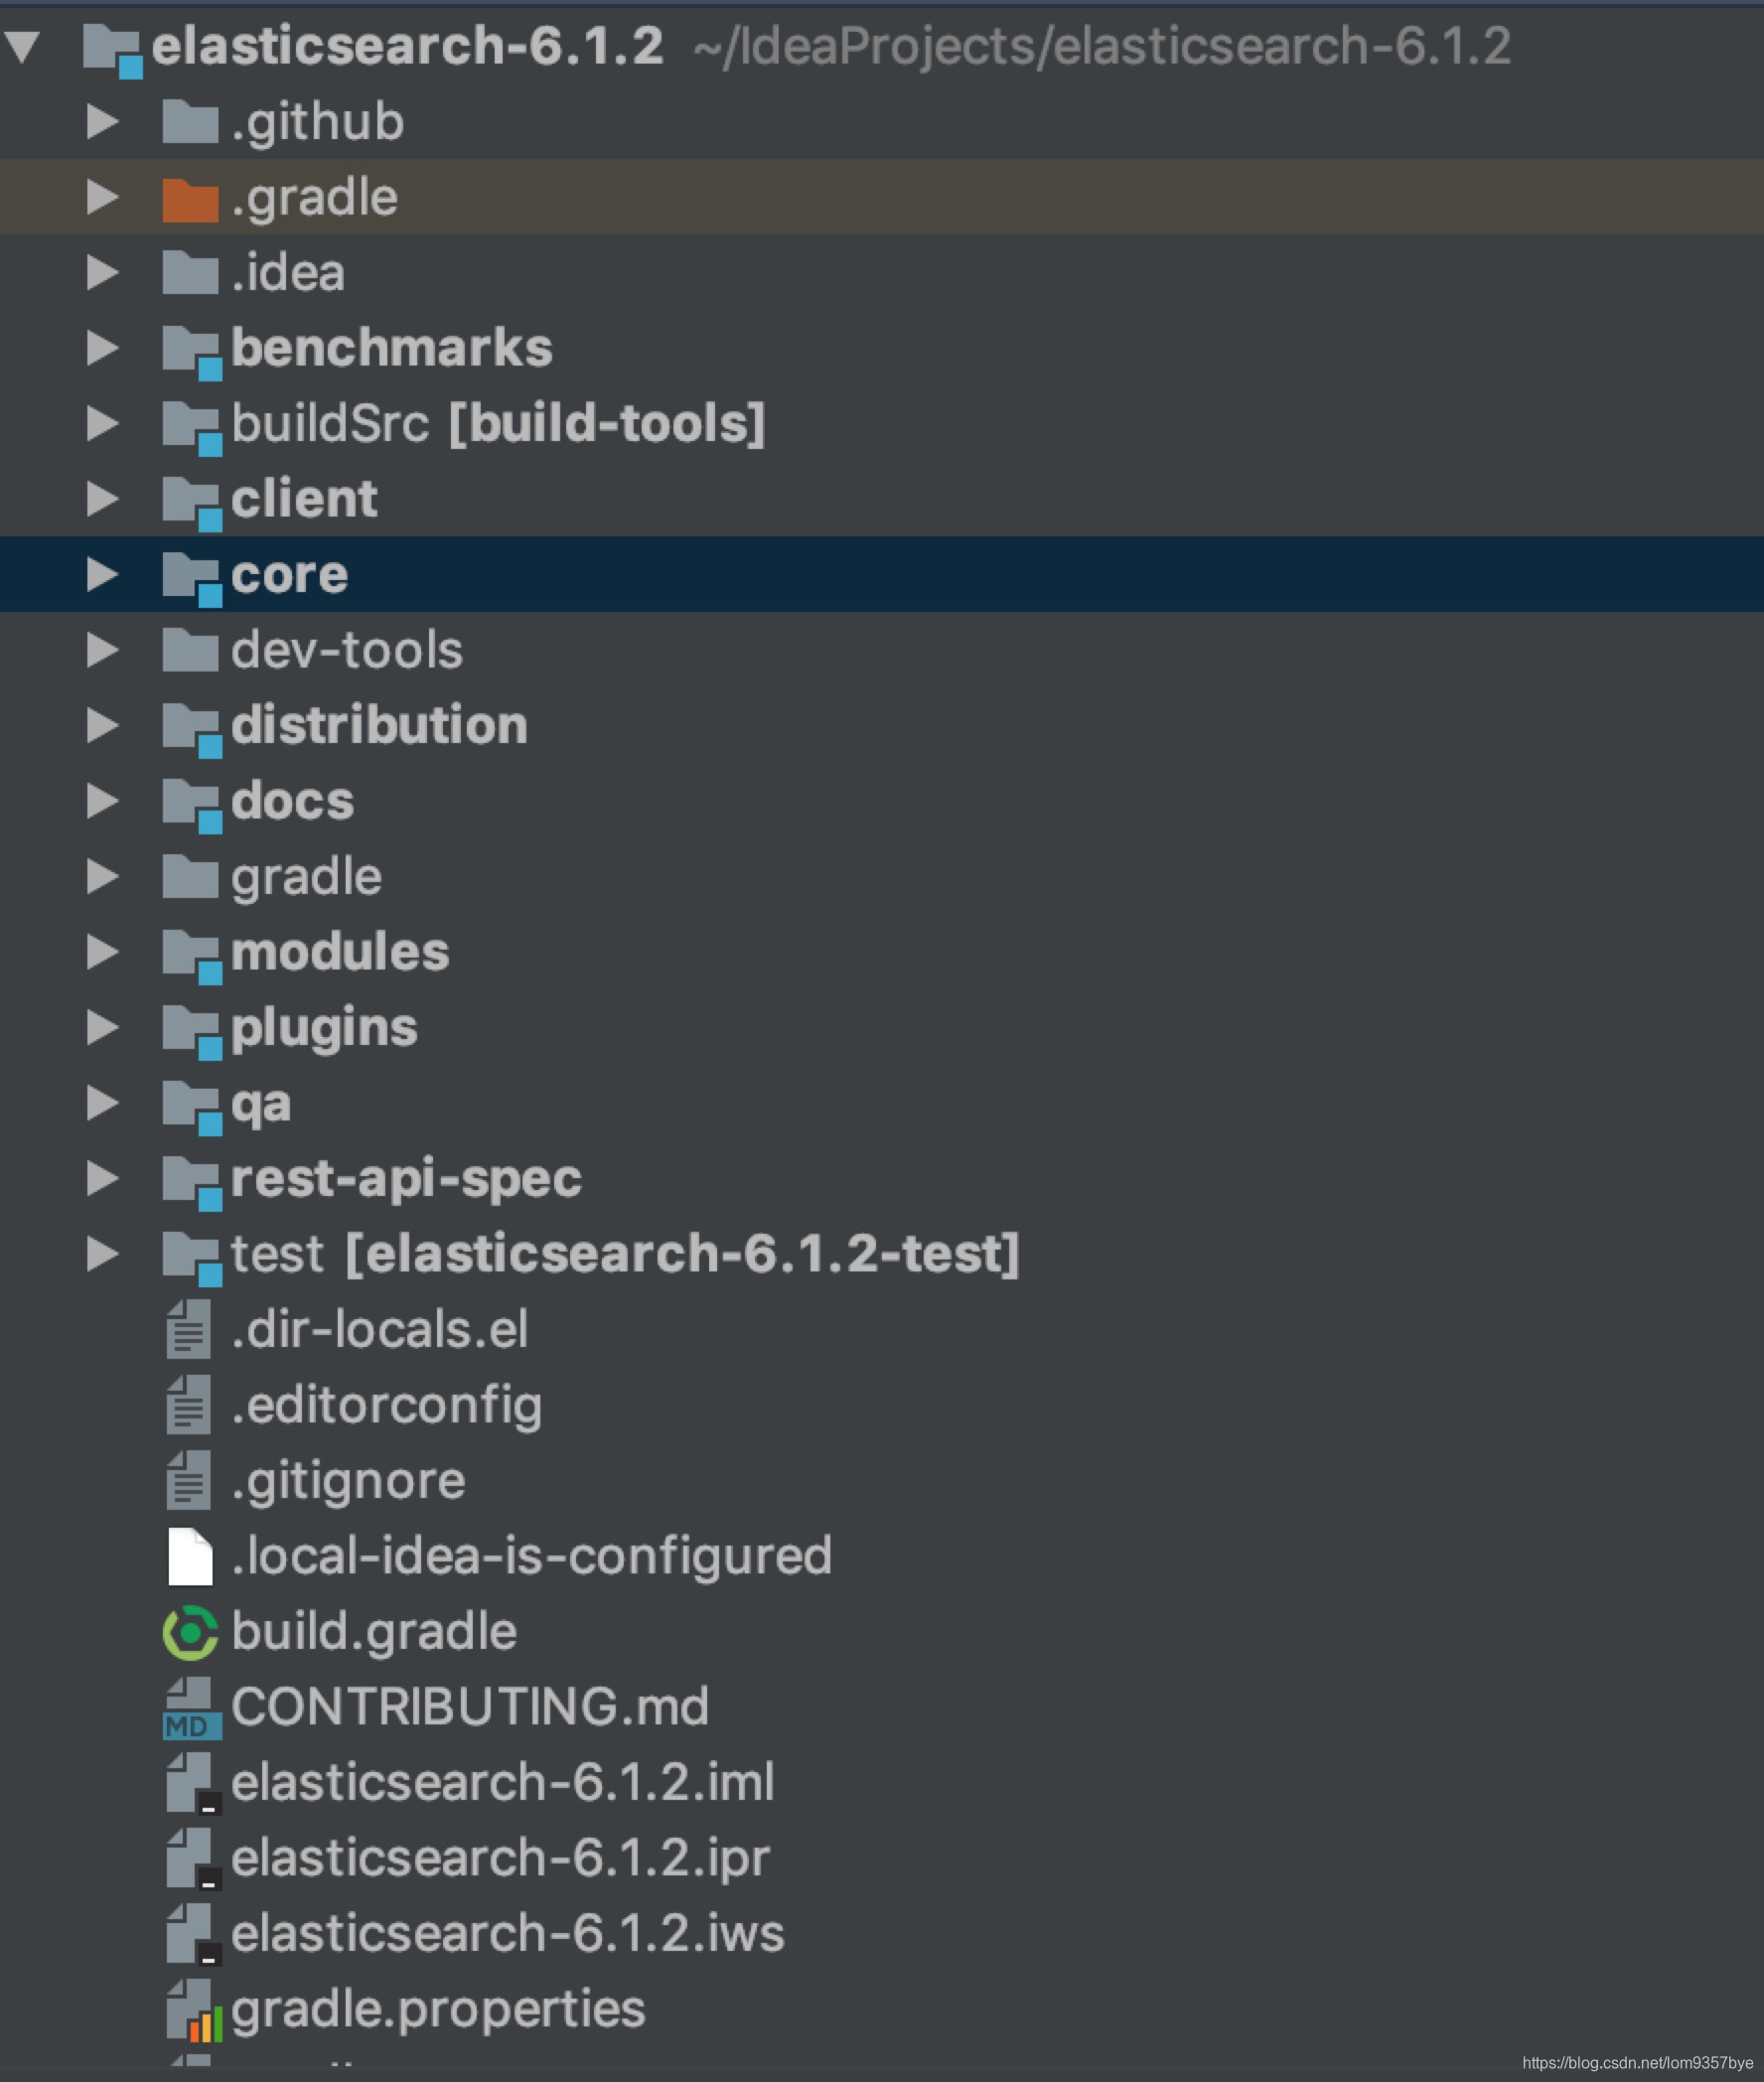
Task: Click the elasticsearch-6.1.2.ipr file icon
Action: [193, 1860]
